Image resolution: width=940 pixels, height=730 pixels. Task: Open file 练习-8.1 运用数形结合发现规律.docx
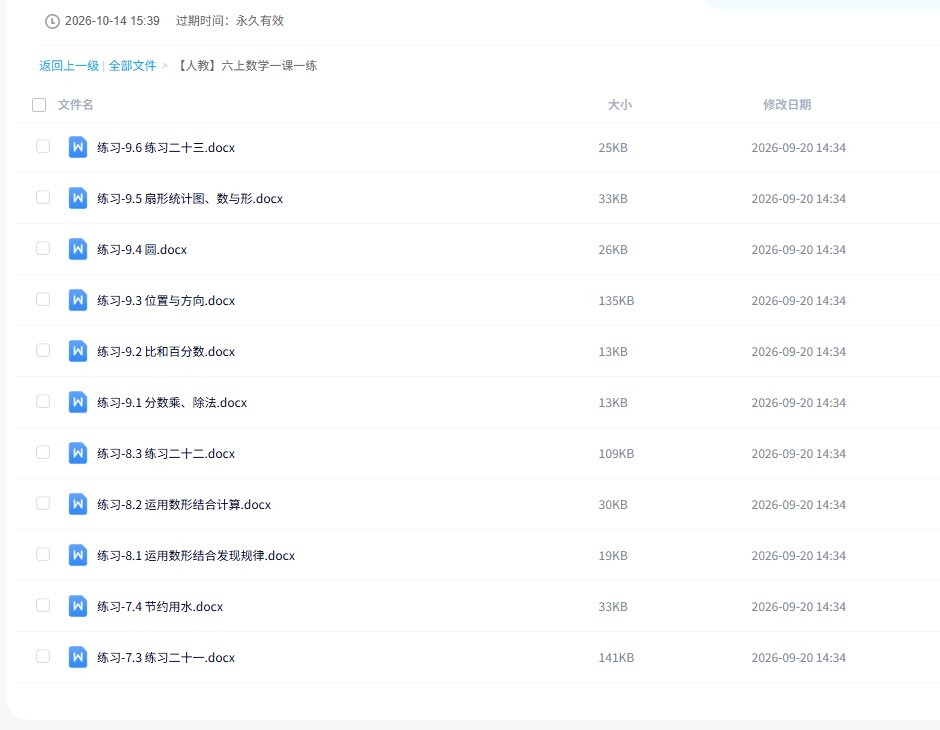pos(196,555)
